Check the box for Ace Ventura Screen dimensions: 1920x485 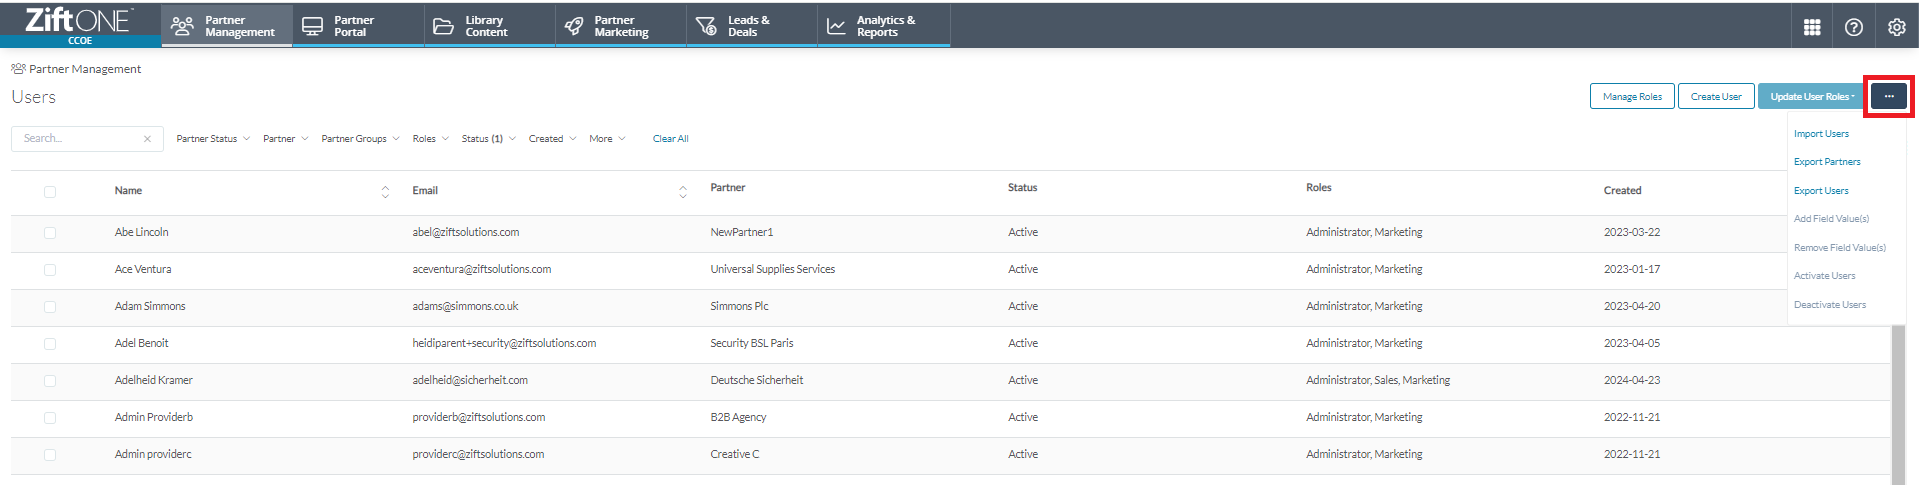(50, 270)
